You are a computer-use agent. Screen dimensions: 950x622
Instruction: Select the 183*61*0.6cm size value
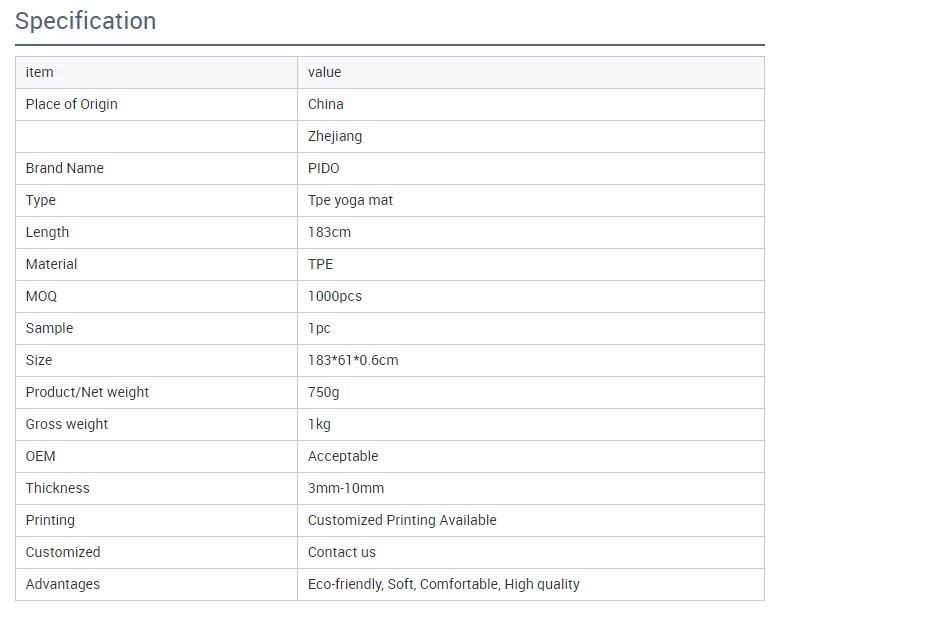[353, 360]
